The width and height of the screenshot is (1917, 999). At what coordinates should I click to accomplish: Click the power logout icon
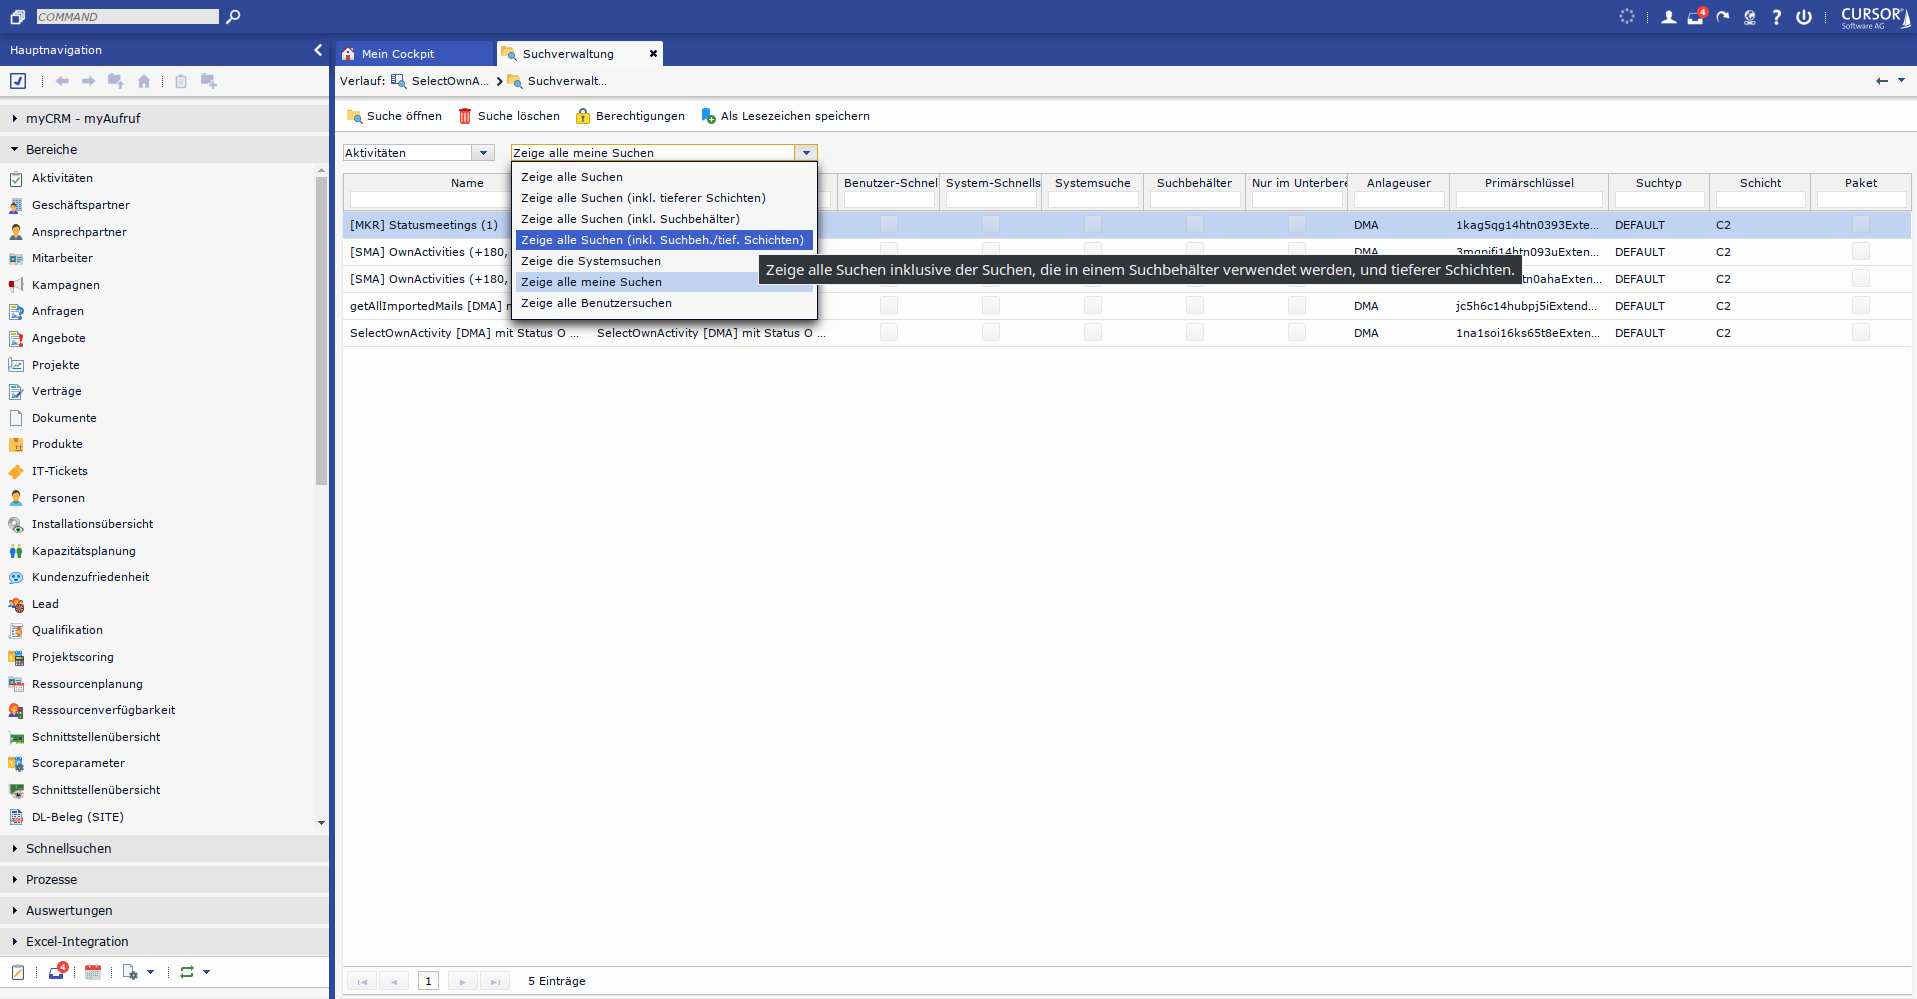click(1803, 17)
